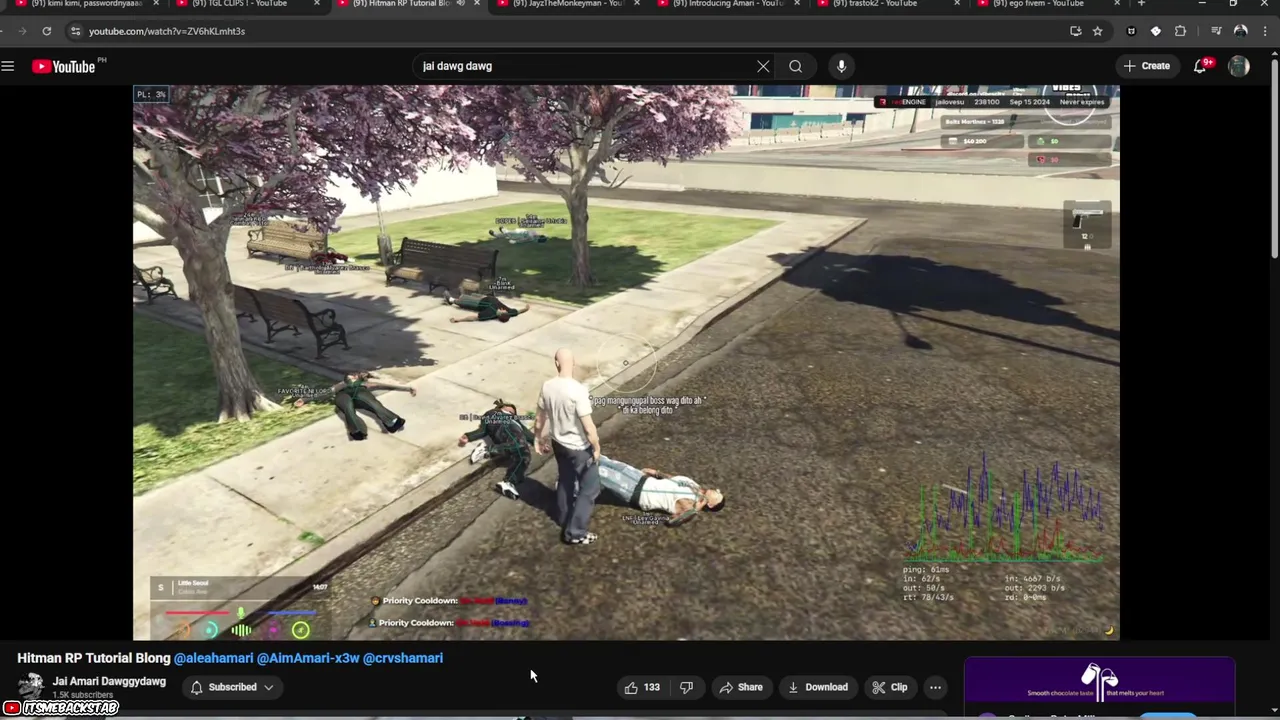
Task: Close the TGL CLIPS tab
Action: 317,4
